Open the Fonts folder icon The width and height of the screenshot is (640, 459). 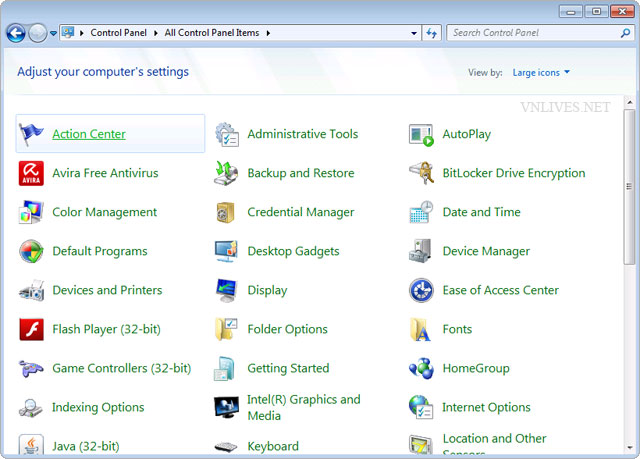click(420, 330)
